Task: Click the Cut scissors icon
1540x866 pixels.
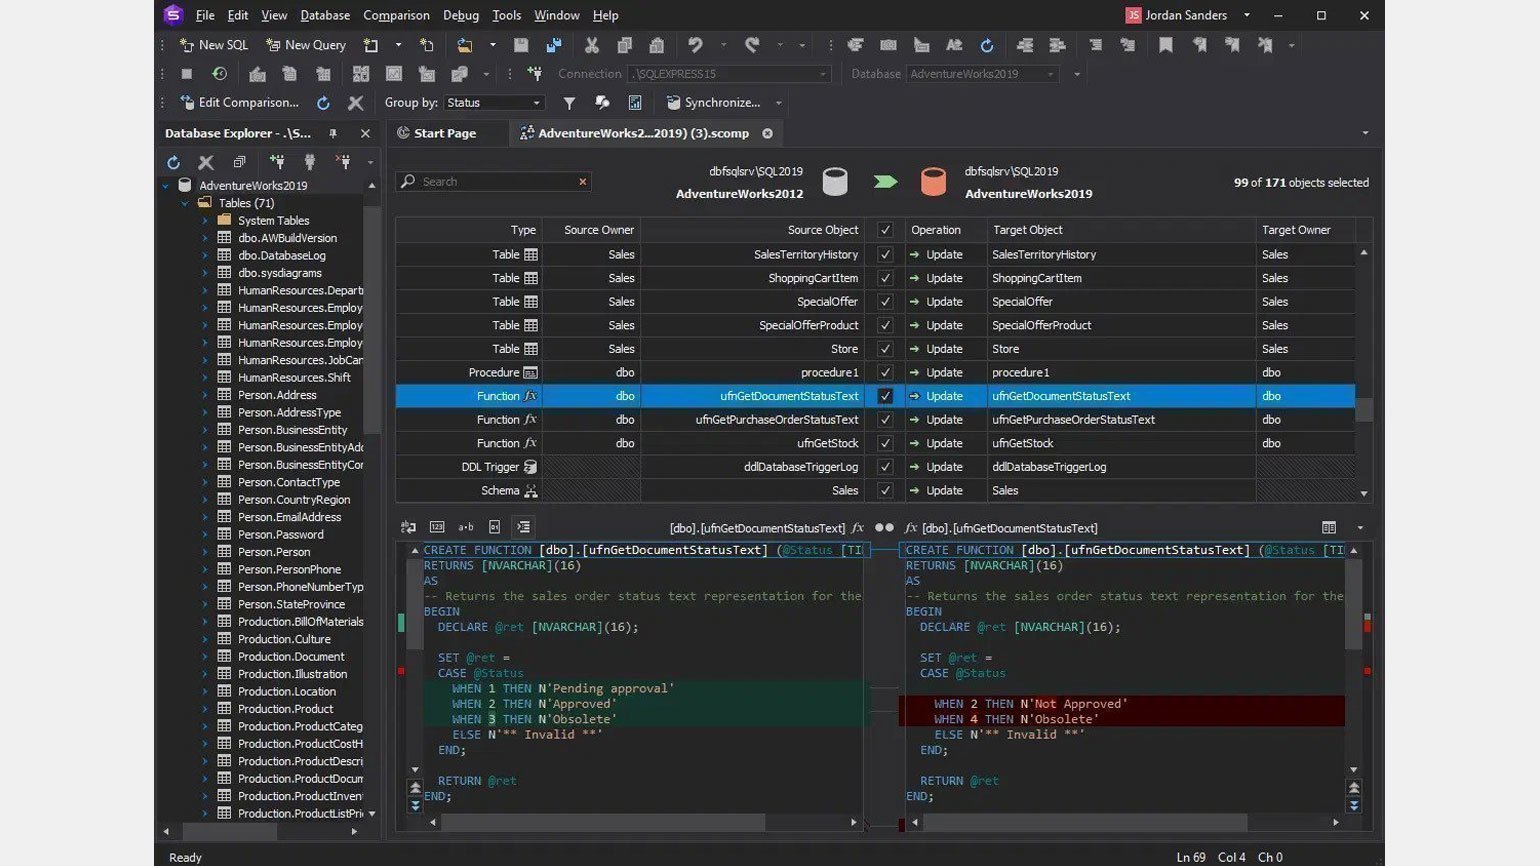Action: click(x=592, y=45)
